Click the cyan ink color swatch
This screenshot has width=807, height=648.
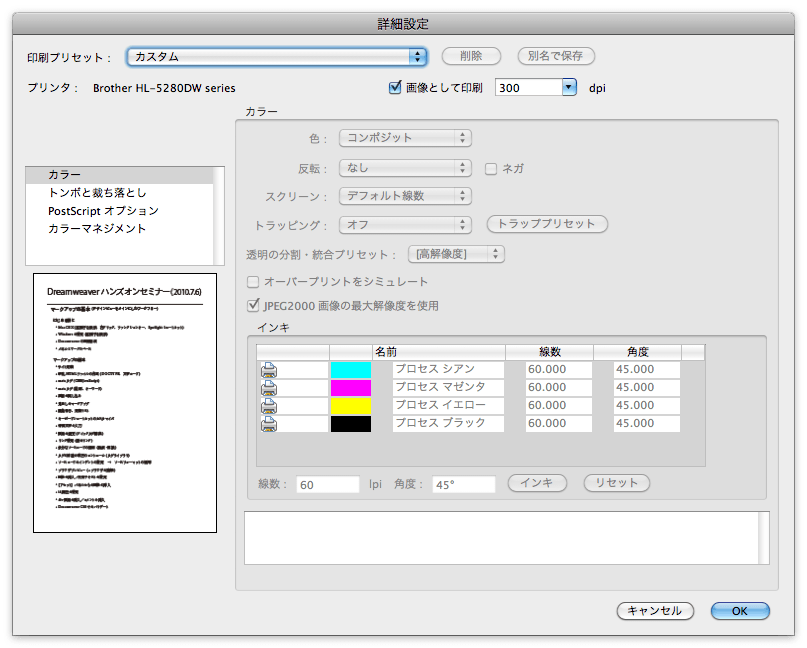[x=350, y=370]
